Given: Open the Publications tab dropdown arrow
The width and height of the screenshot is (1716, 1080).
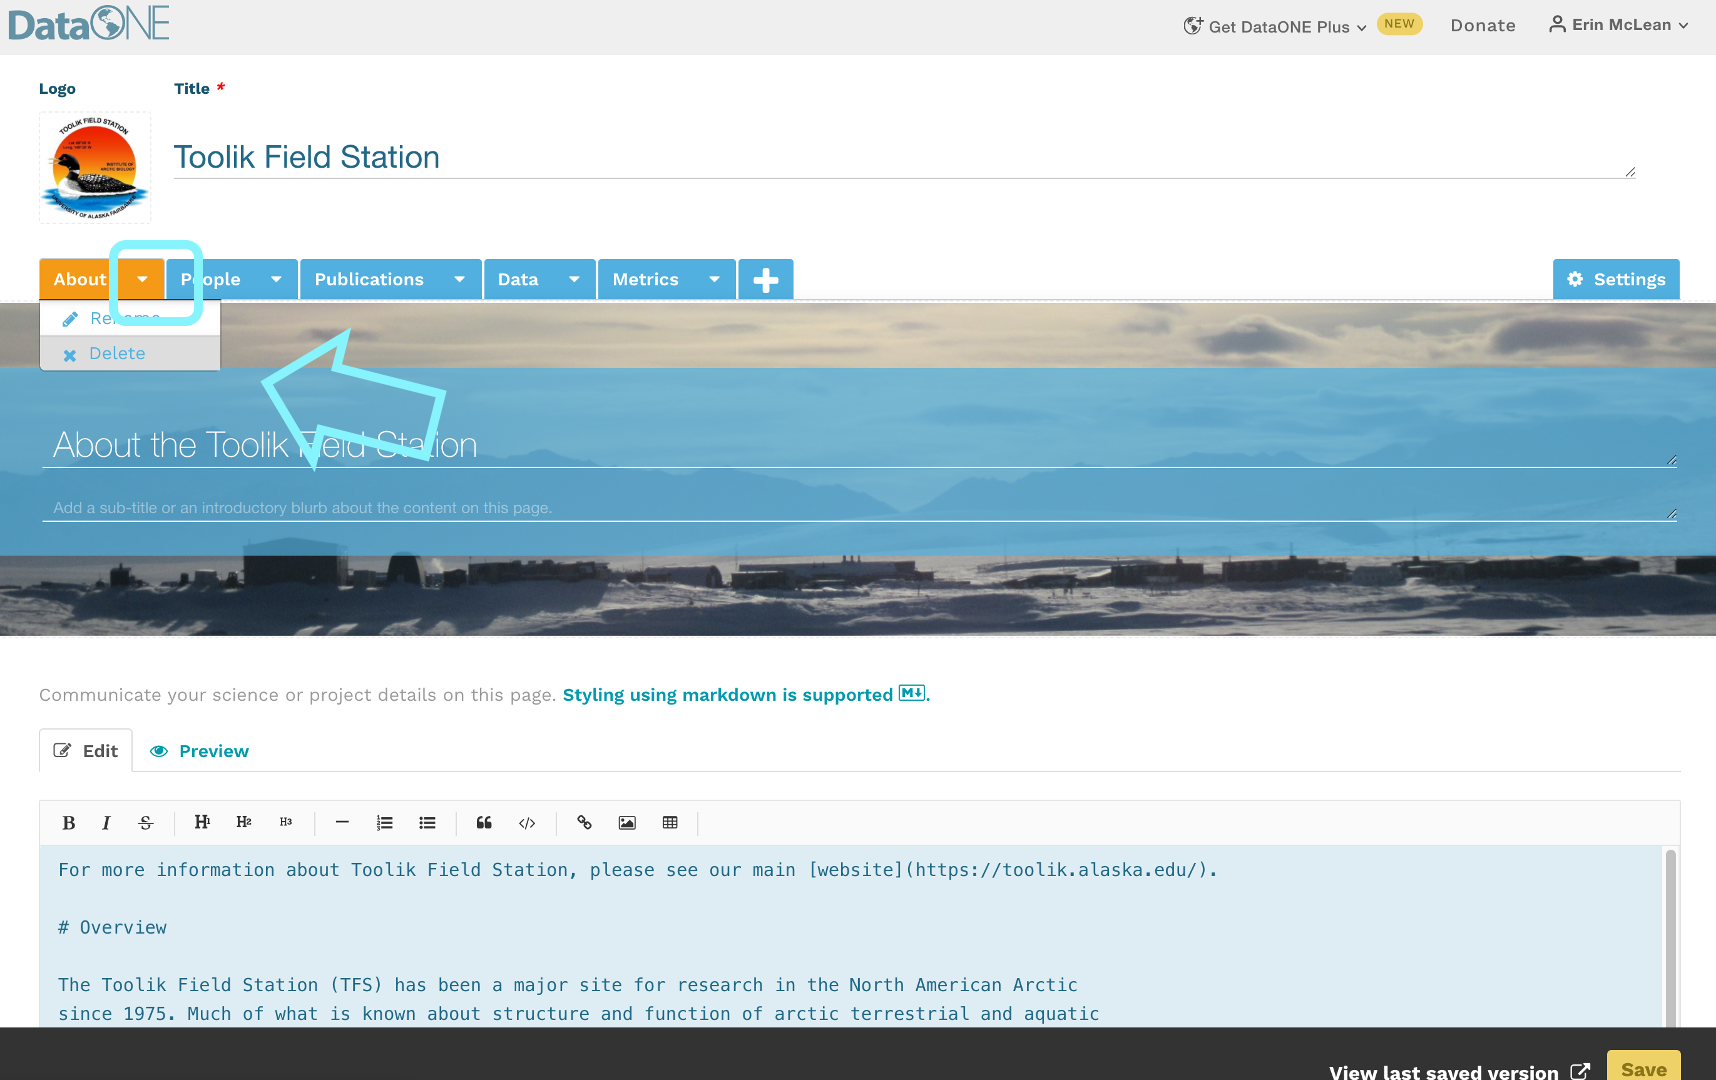Looking at the screenshot, I should (x=460, y=280).
